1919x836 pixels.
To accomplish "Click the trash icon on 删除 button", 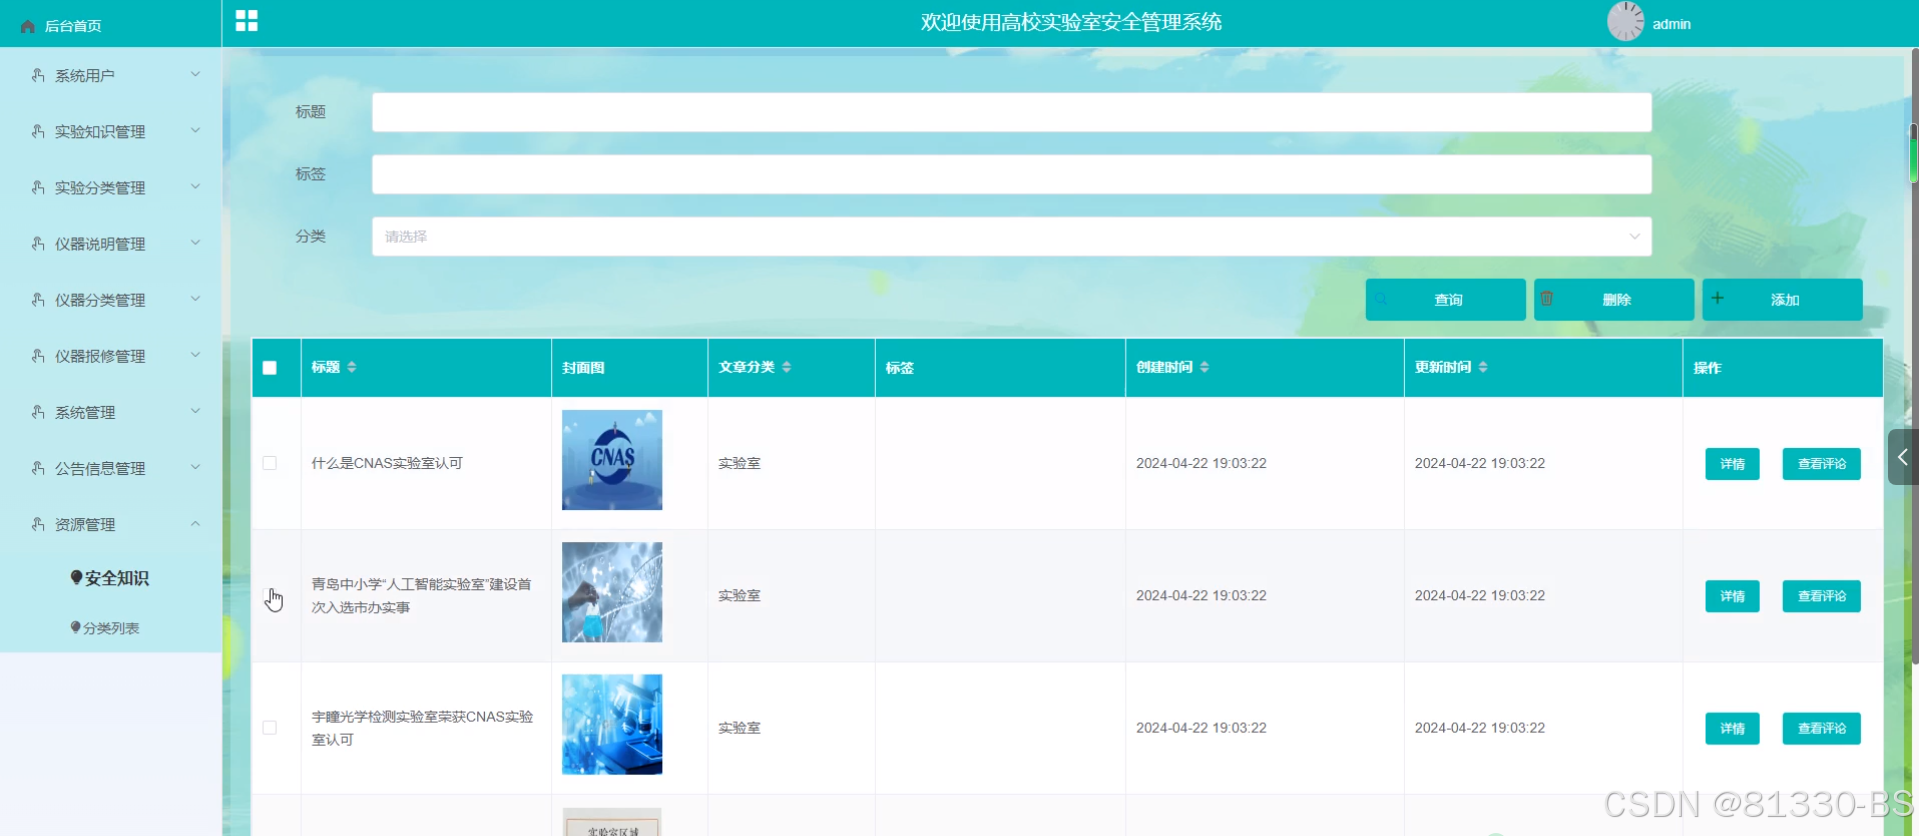I will (x=1546, y=298).
